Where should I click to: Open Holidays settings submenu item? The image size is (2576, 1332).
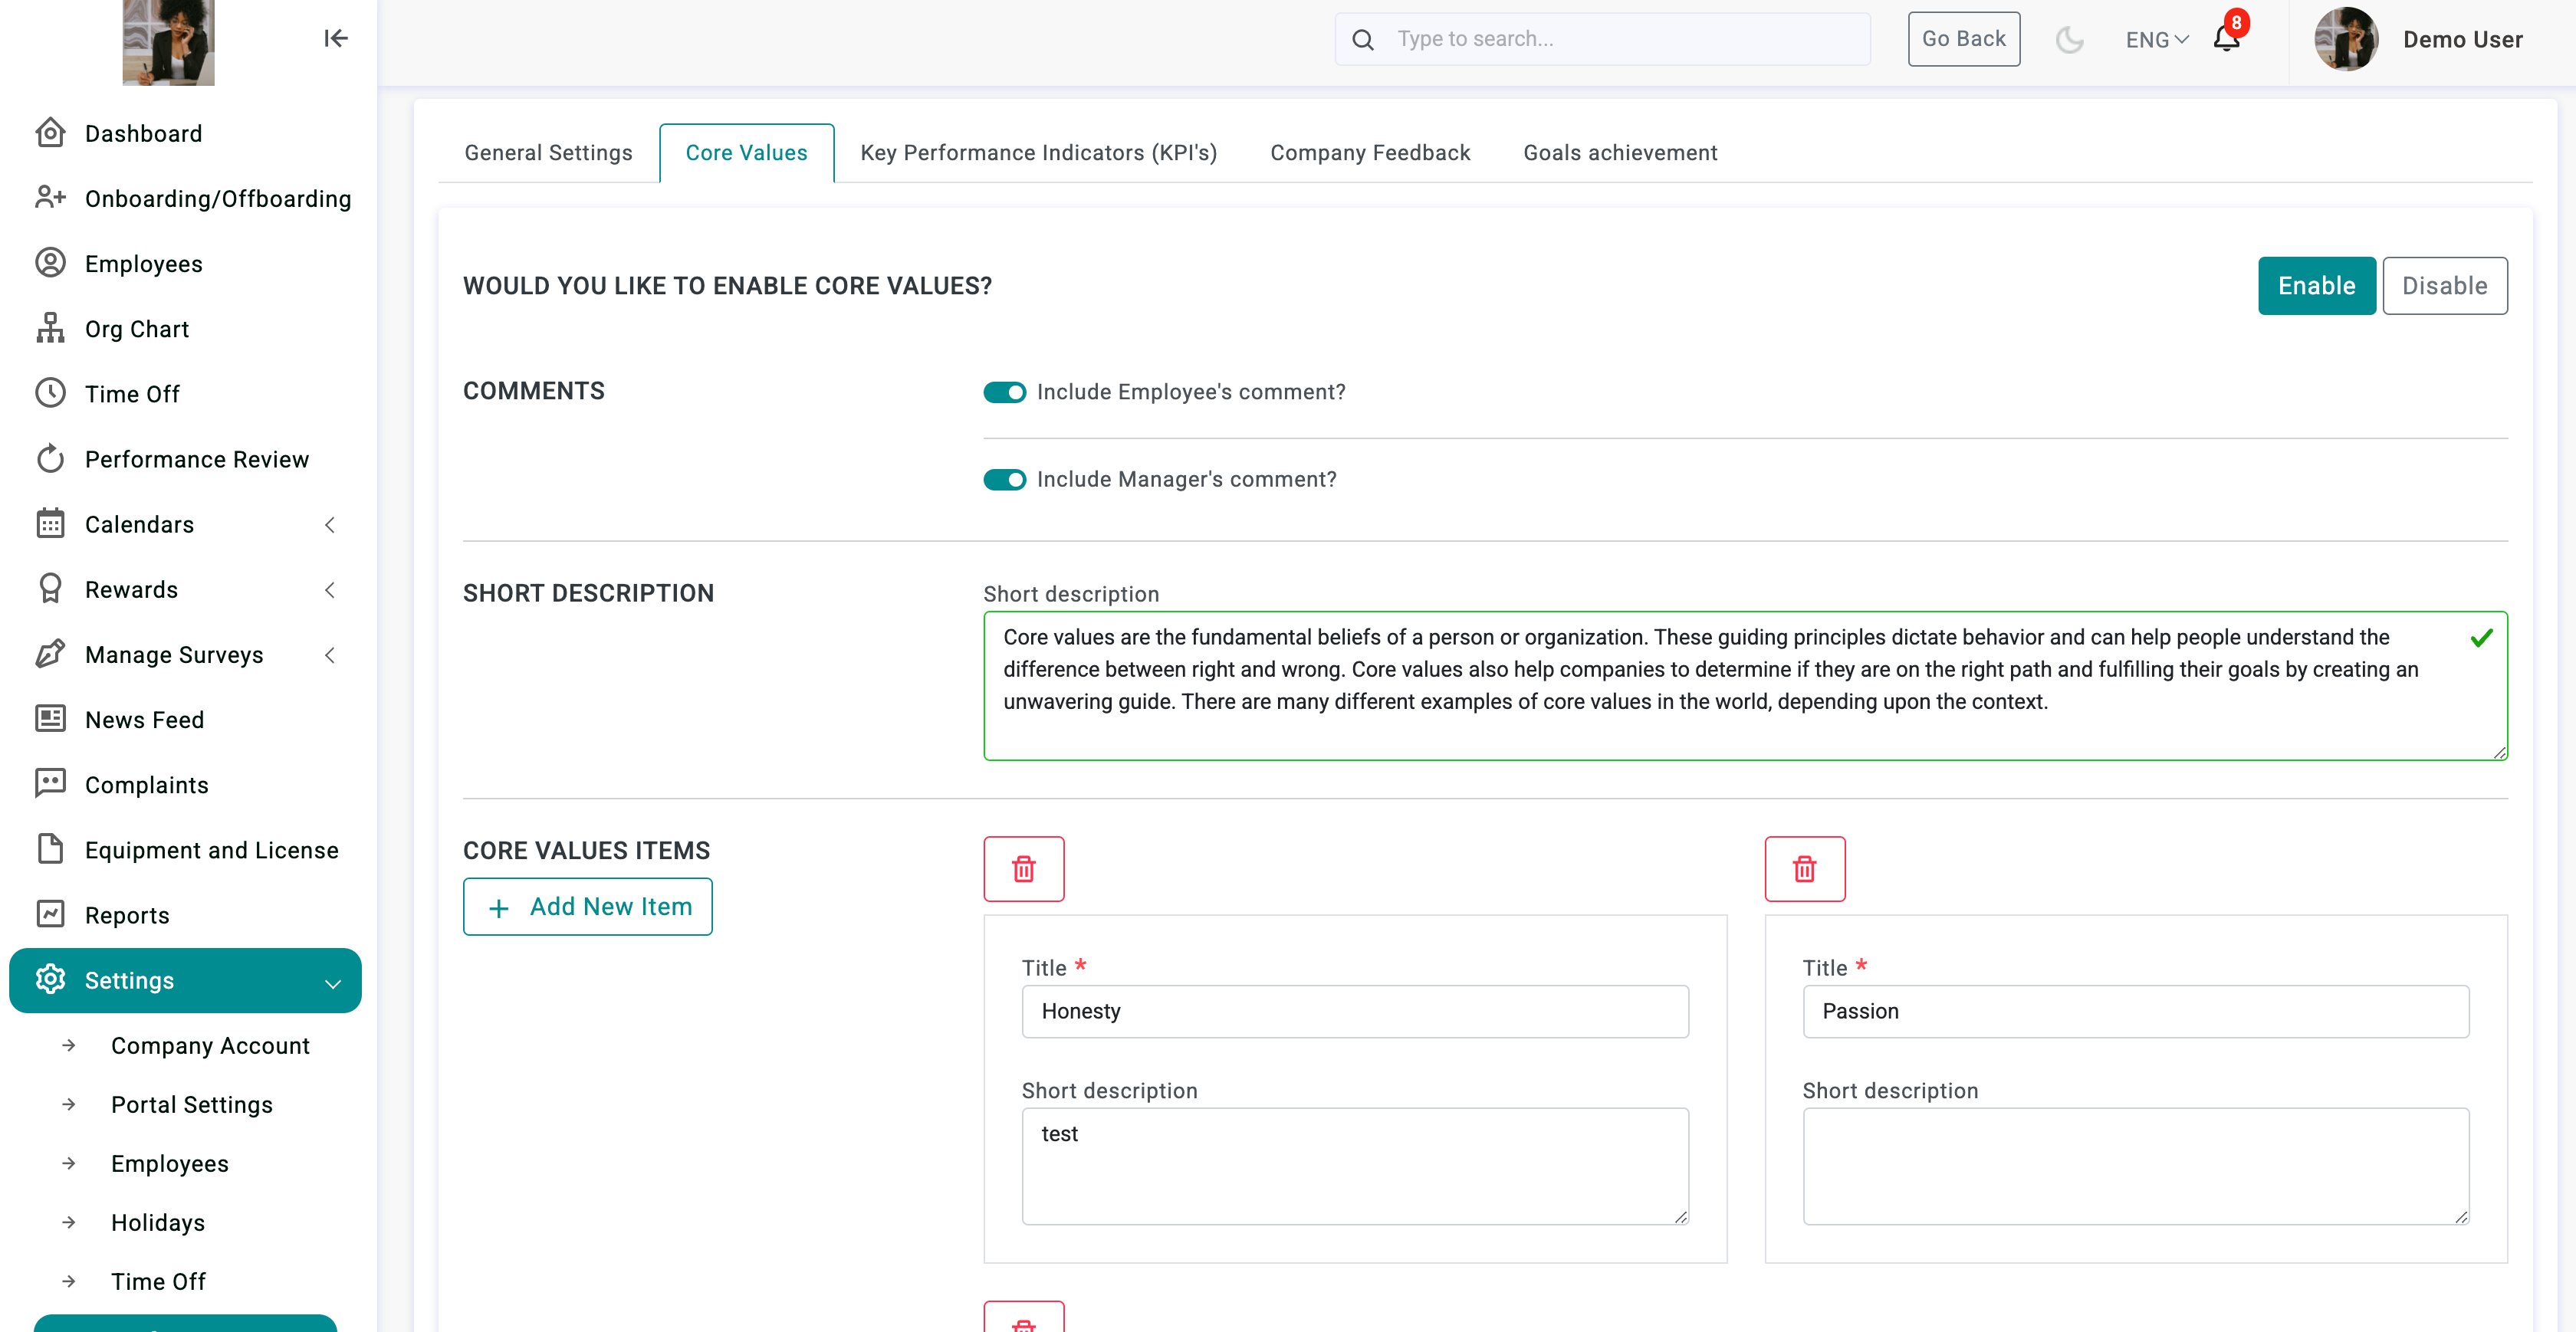pyautogui.click(x=157, y=1222)
